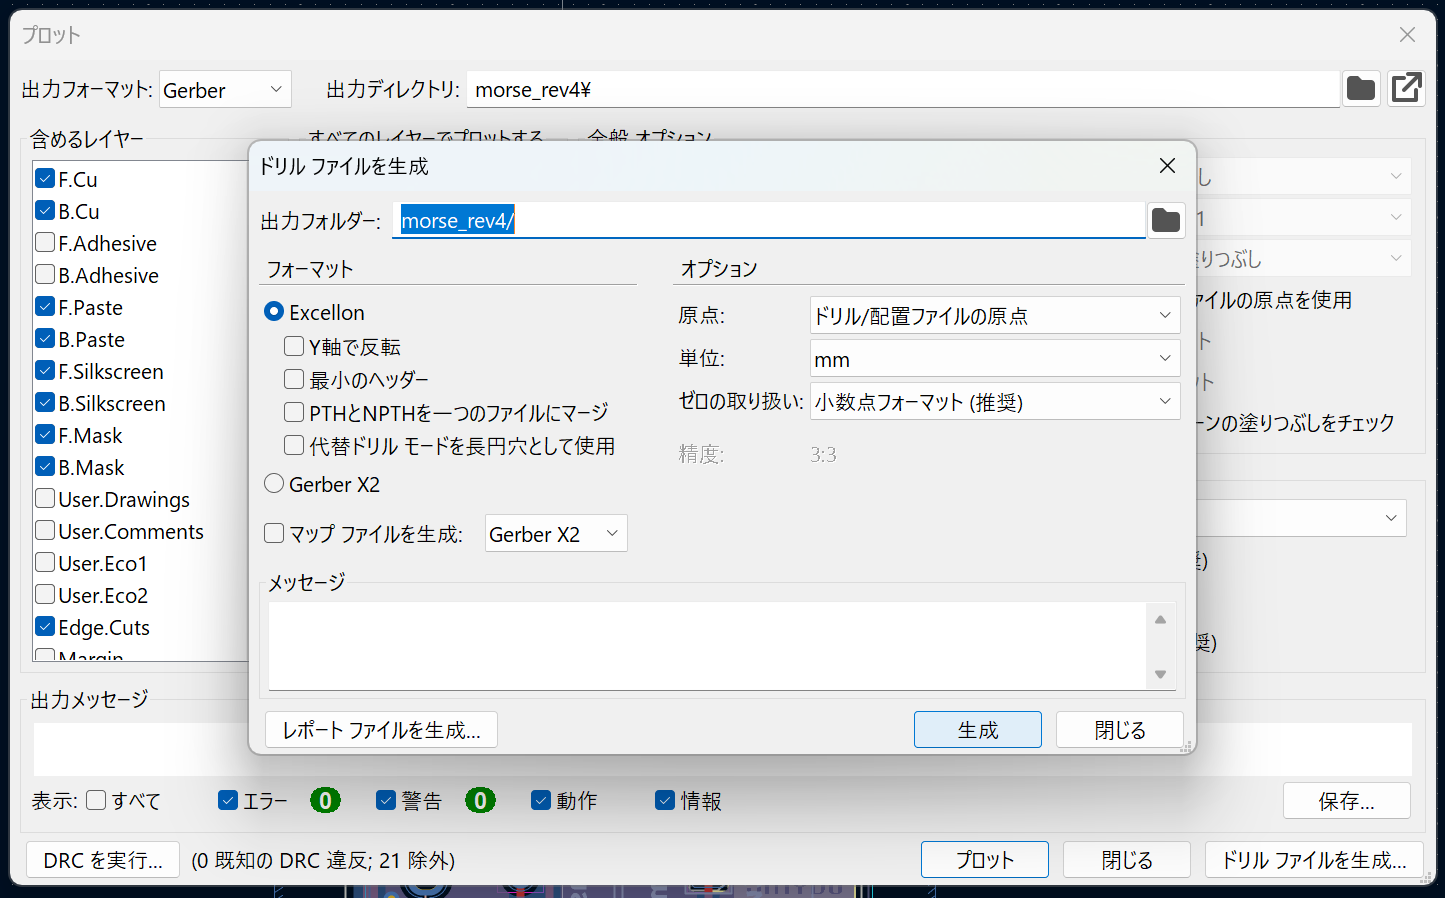The width and height of the screenshot is (1445, 898).
Task: Browse for the drill output folder
Action: click(x=1165, y=220)
